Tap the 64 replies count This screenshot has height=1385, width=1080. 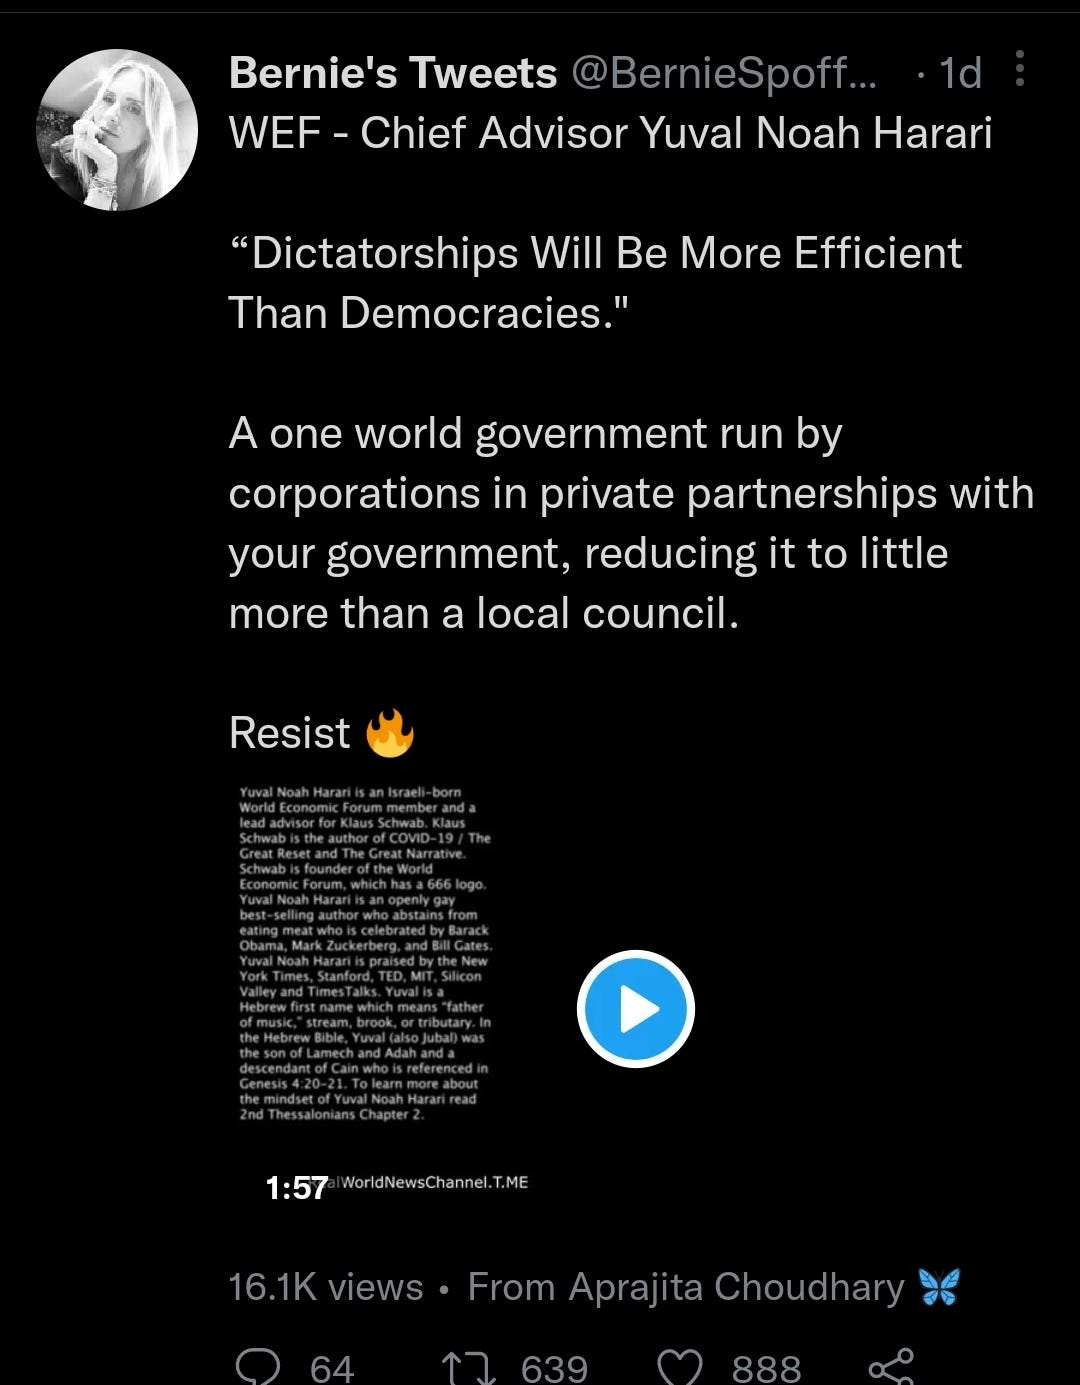click(332, 1367)
